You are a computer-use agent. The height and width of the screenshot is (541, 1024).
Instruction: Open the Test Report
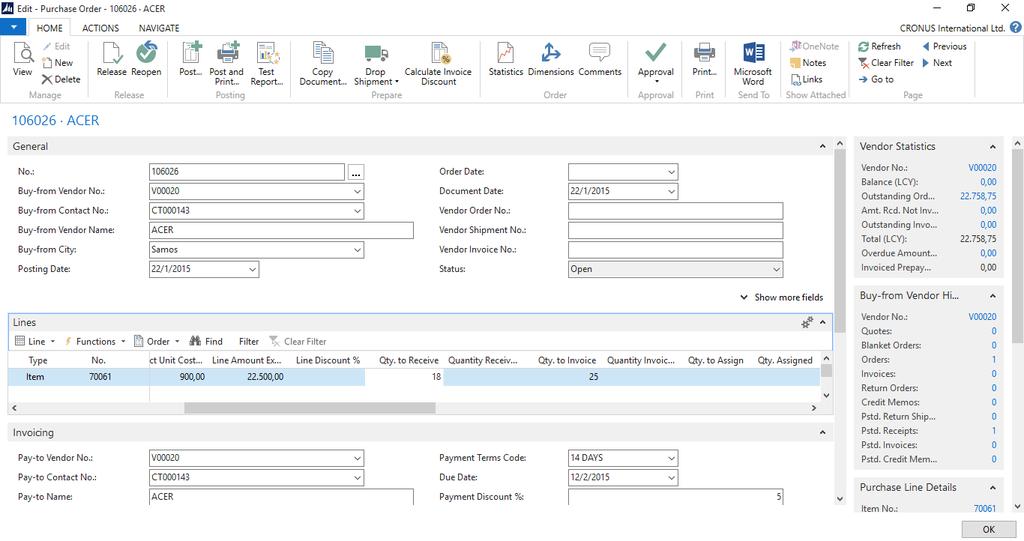[266, 63]
